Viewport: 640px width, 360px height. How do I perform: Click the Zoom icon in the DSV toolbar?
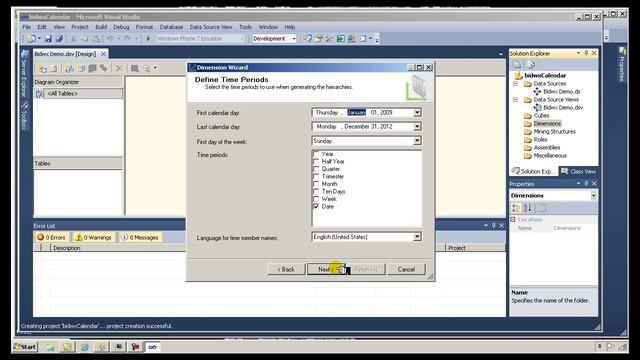147,69
